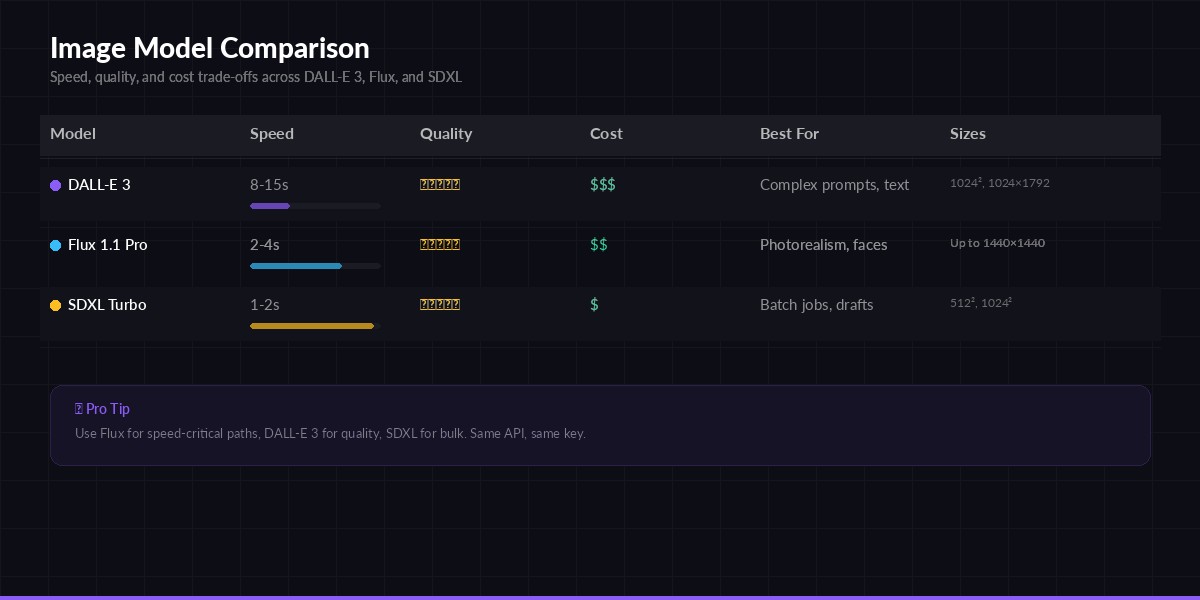This screenshot has width=1200, height=600.
Task: Open the Model column sort dropdown
Action: [x=72, y=134]
